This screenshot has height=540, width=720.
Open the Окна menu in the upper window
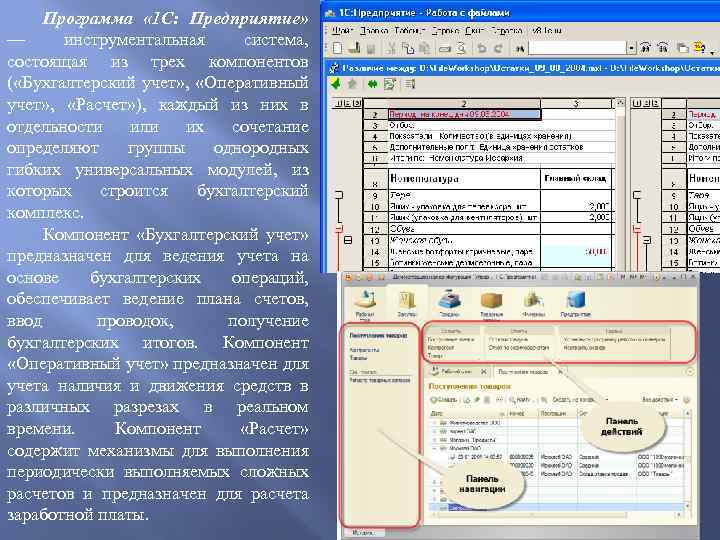pyautogui.click(x=475, y=31)
